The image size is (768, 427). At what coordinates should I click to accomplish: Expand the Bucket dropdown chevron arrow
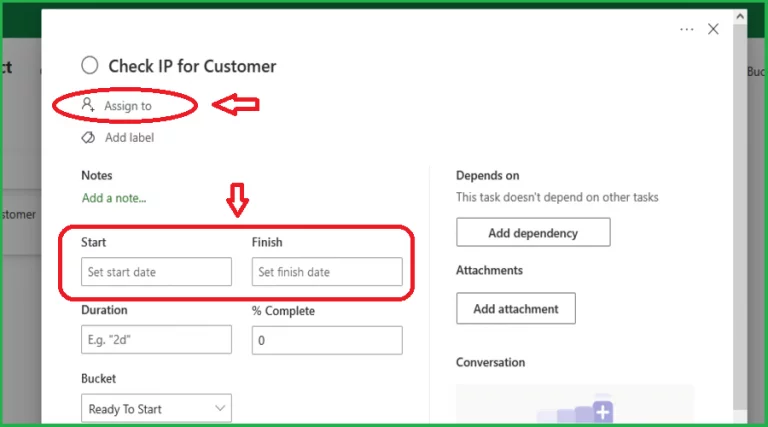pos(220,408)
